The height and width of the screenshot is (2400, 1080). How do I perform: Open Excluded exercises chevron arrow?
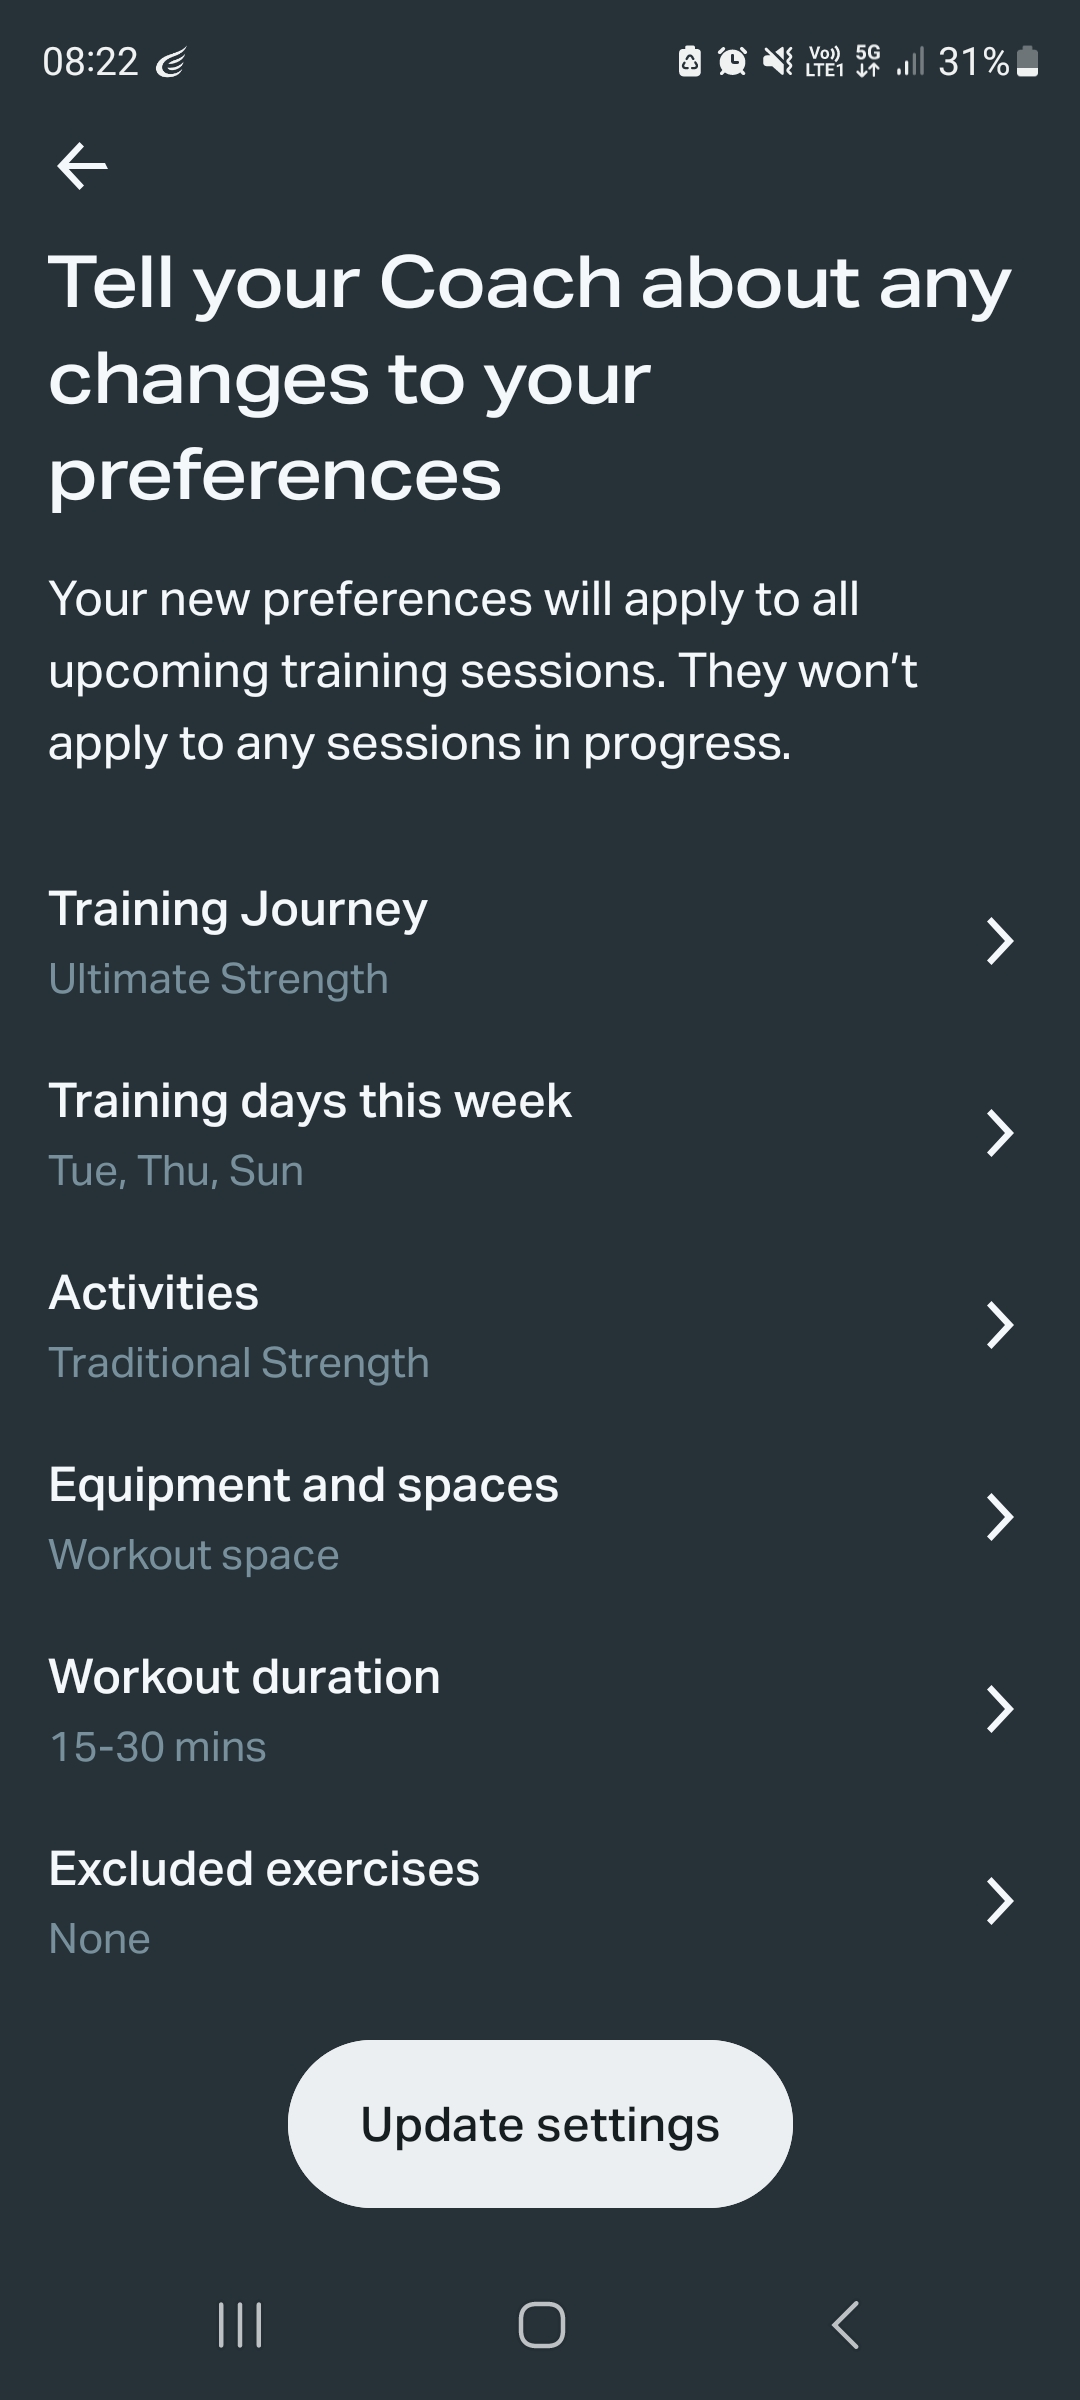pyautogui.click(x=1000, y=1901)
